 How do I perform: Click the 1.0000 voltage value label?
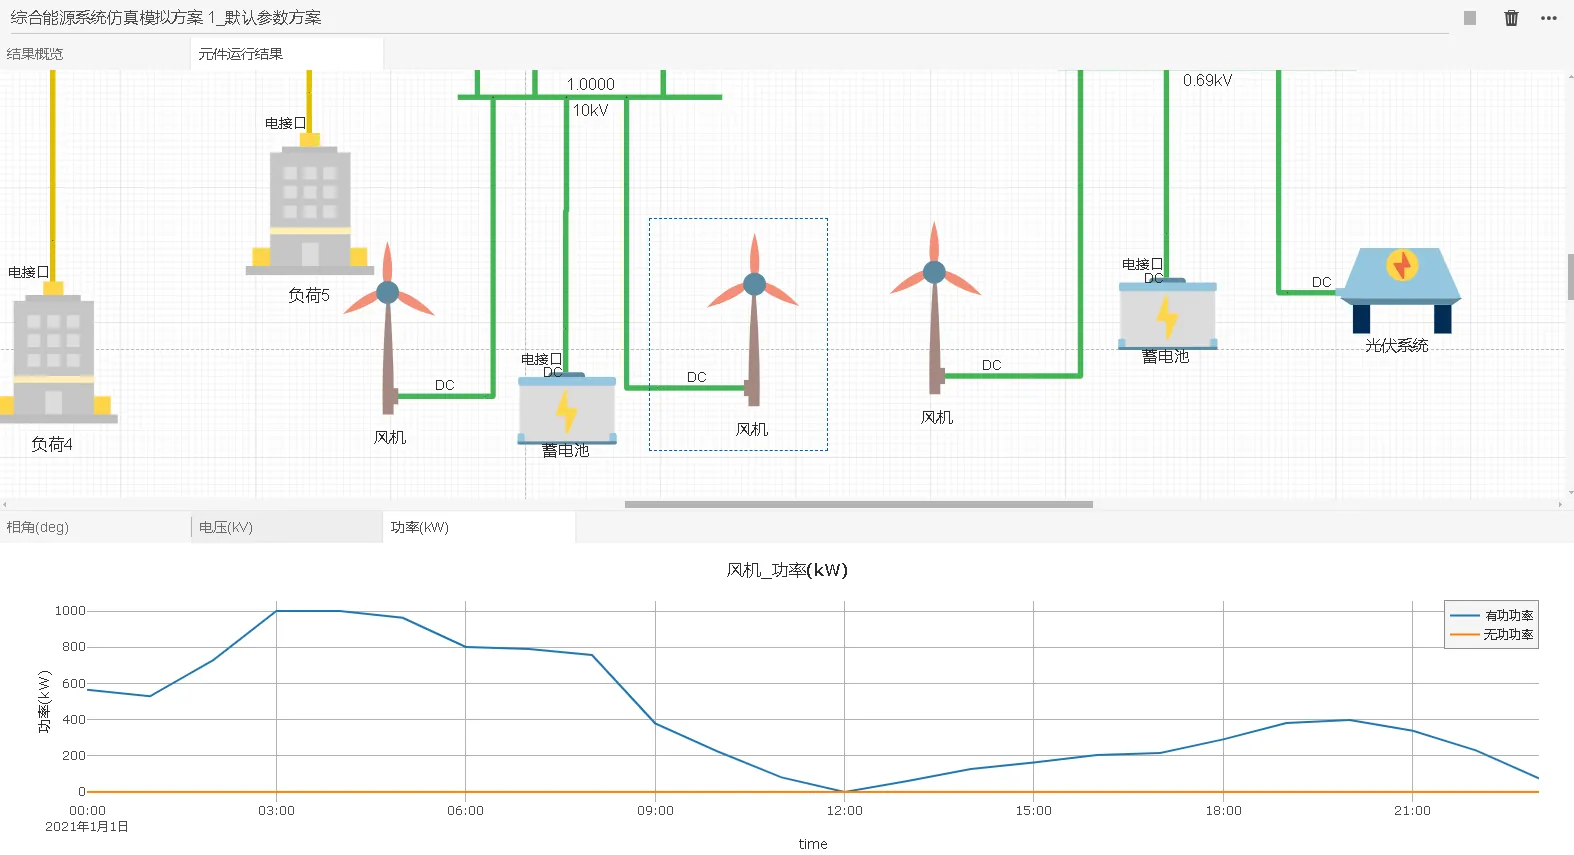pos(590,84)
